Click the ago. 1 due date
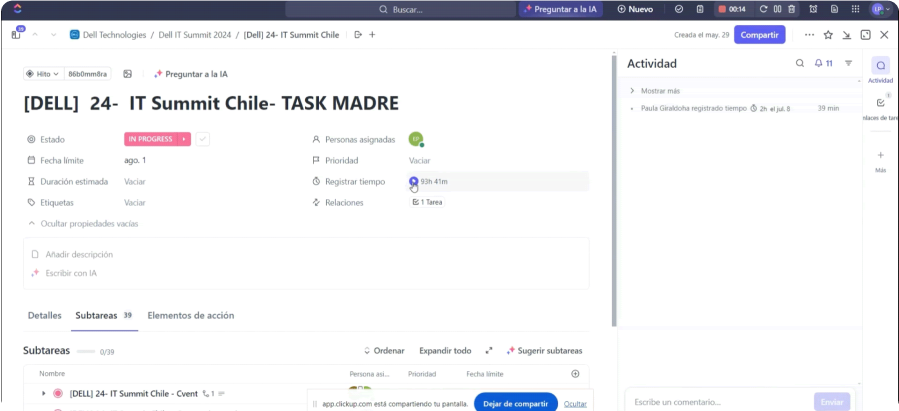The height and width of the screenshot is (411, 899). tap(135, 161)
